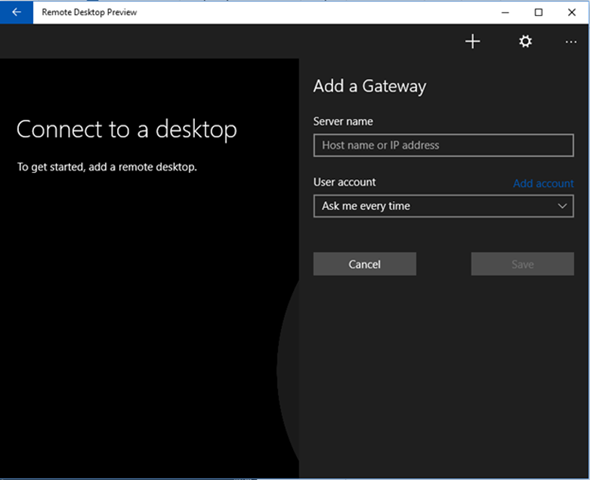The width and height of the screenshot is (590, 480).
Task: Click the To get started instruction text
Action: point(107,167)
